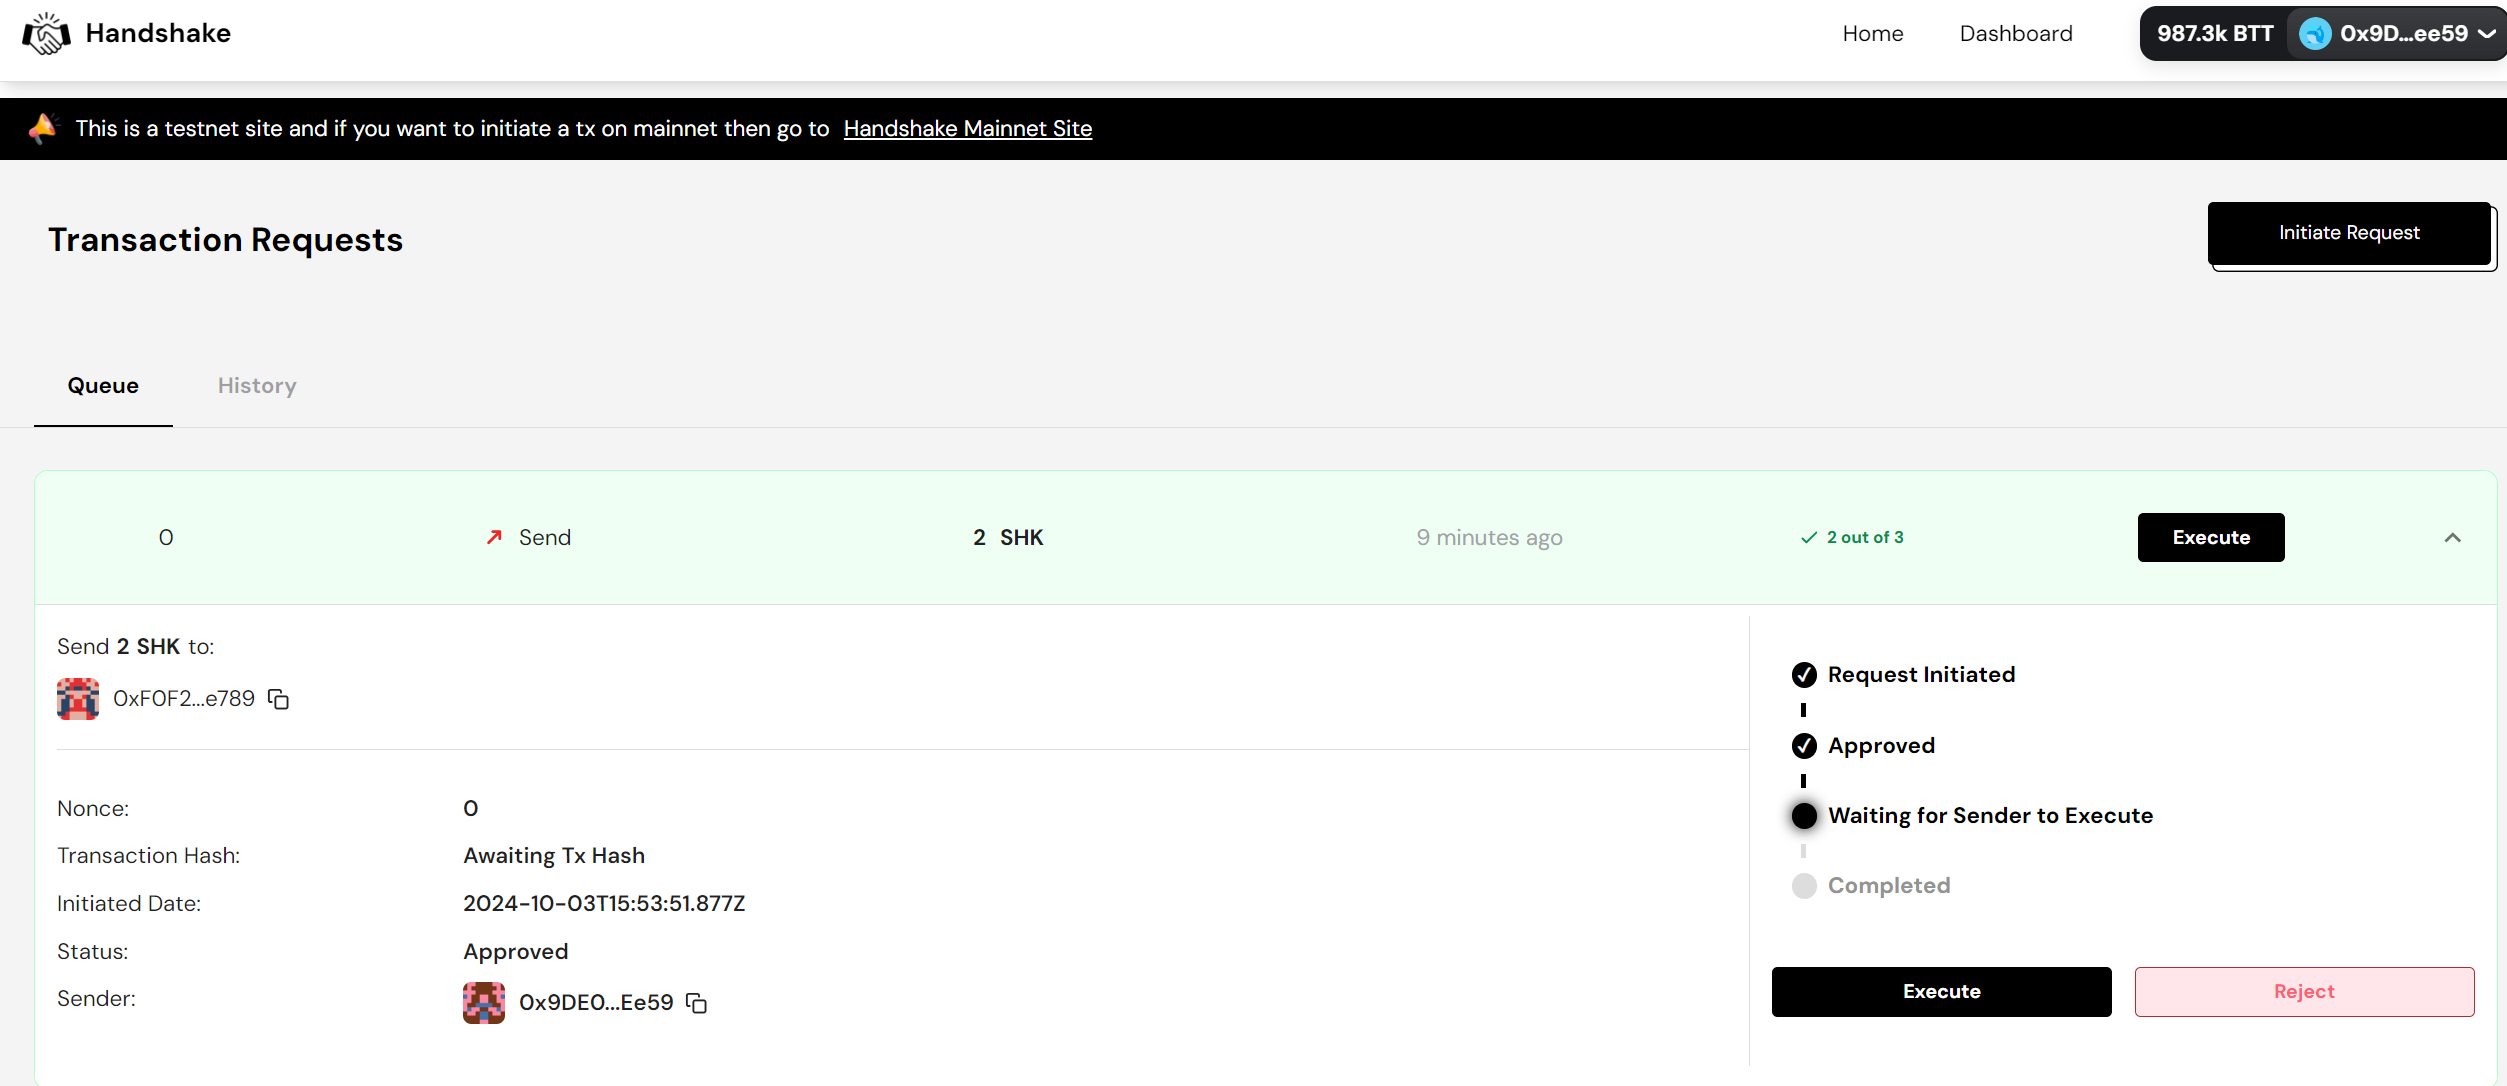Click the red Send arrow icon

pos(494,538)
